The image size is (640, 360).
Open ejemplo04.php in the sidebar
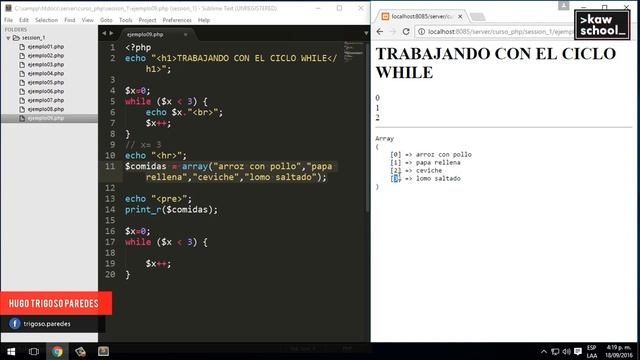[46, 73]
